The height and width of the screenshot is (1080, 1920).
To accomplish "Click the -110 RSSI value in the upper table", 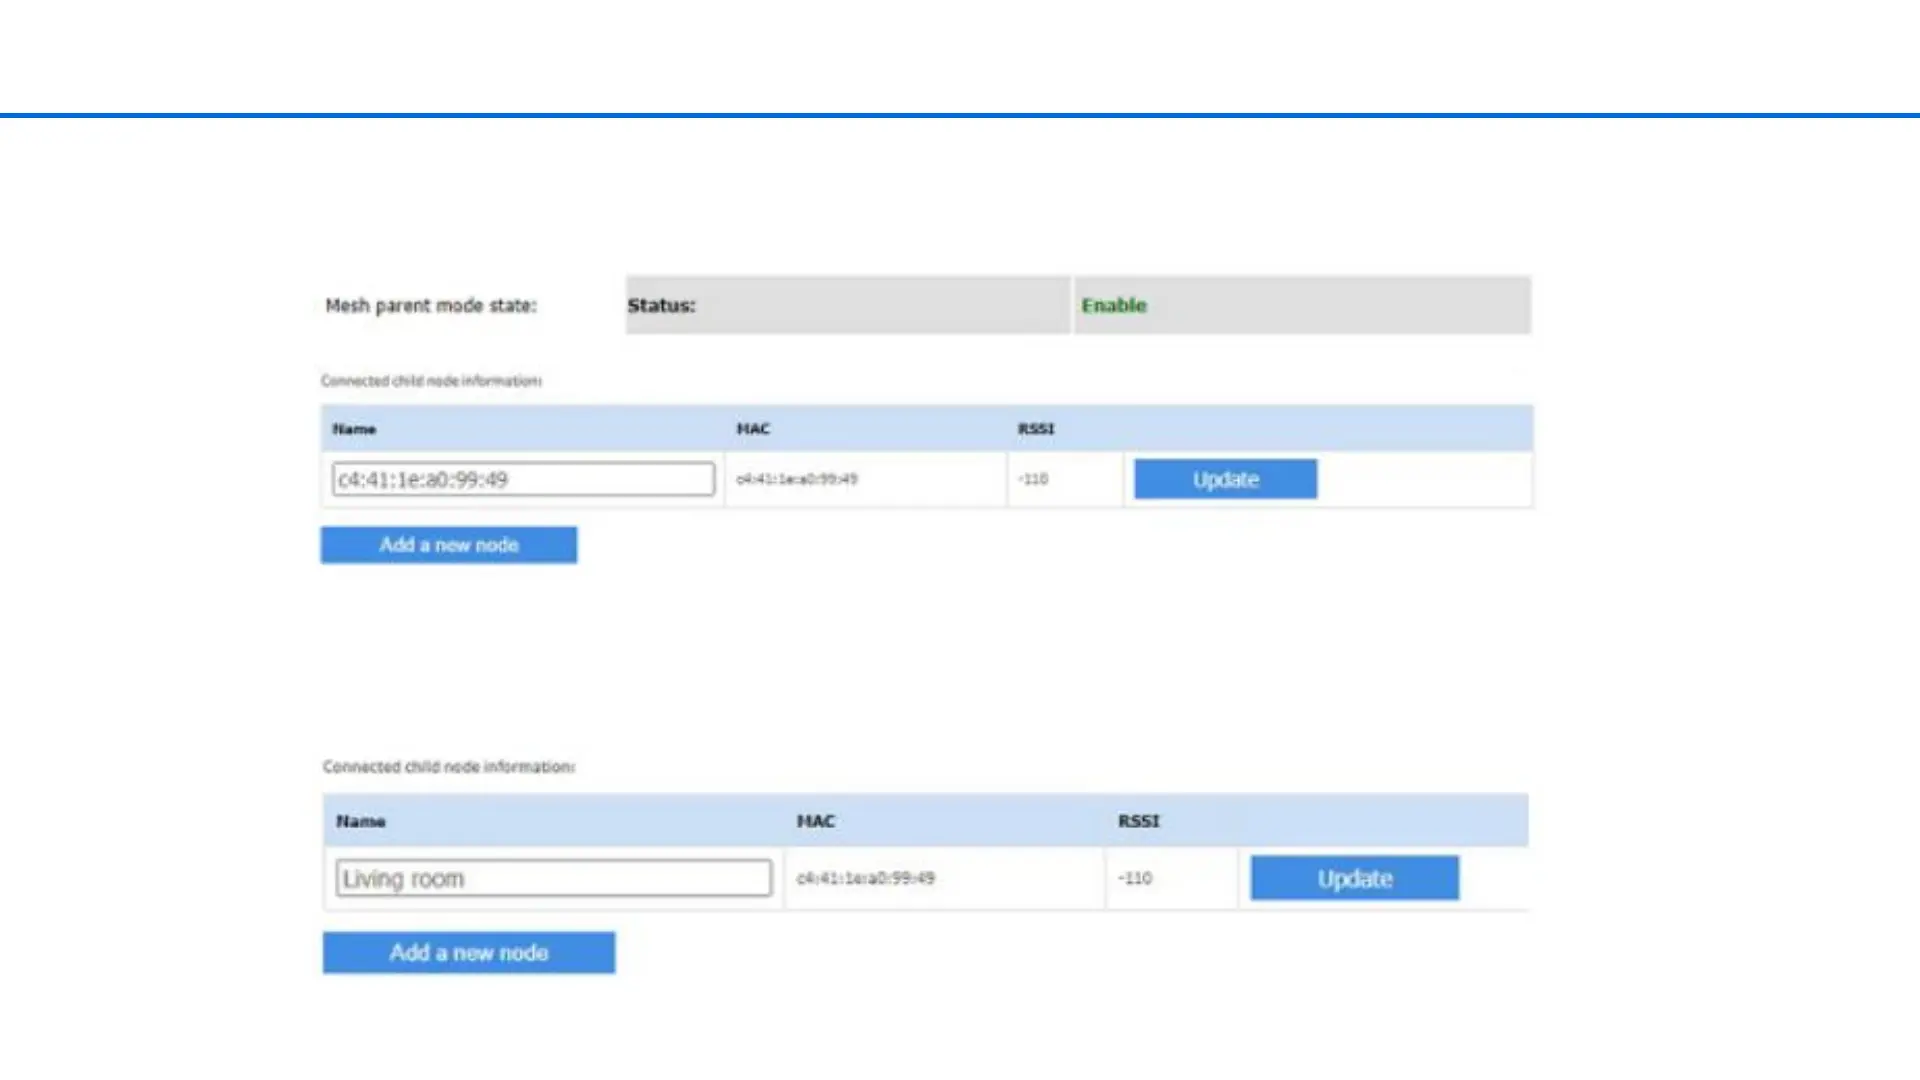I will point(1033,479).
